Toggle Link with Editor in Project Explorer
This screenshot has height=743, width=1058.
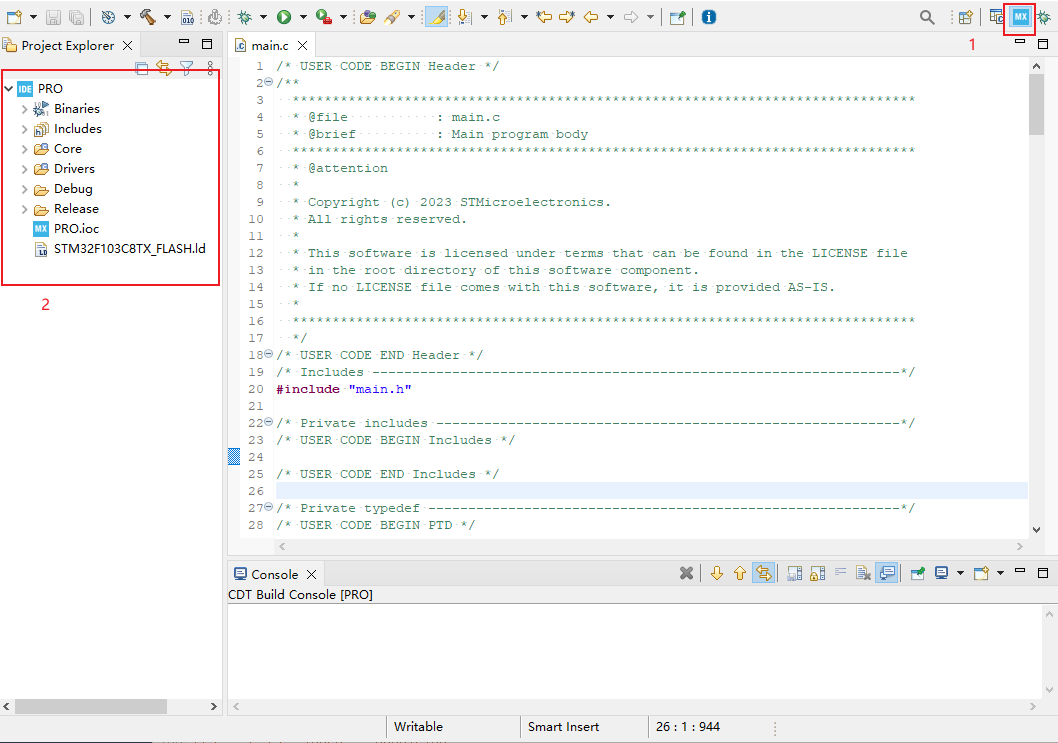[163, 67]
